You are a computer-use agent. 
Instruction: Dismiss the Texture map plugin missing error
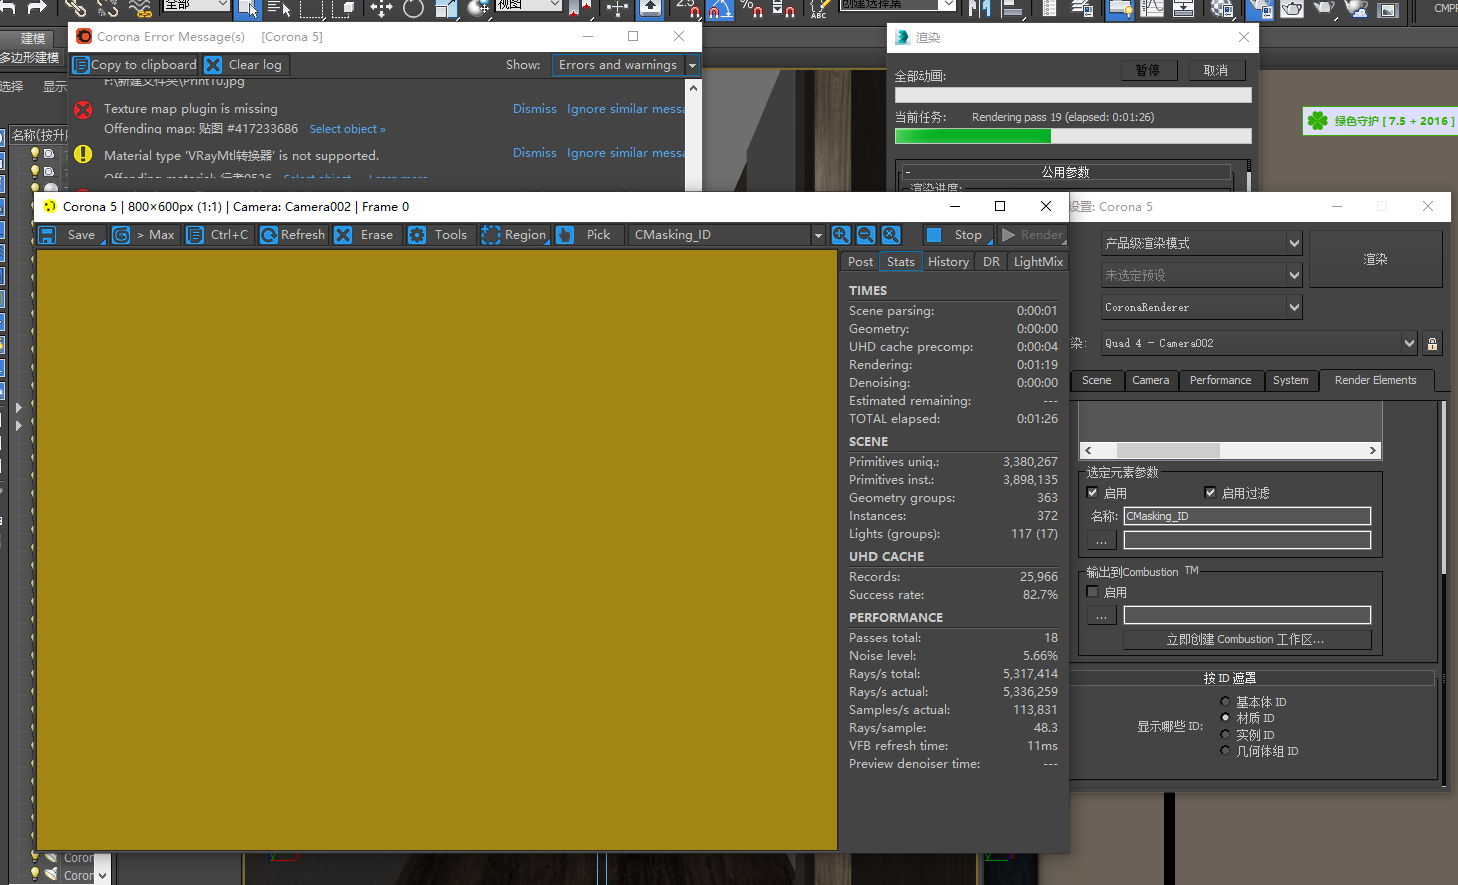pos(534,109)
